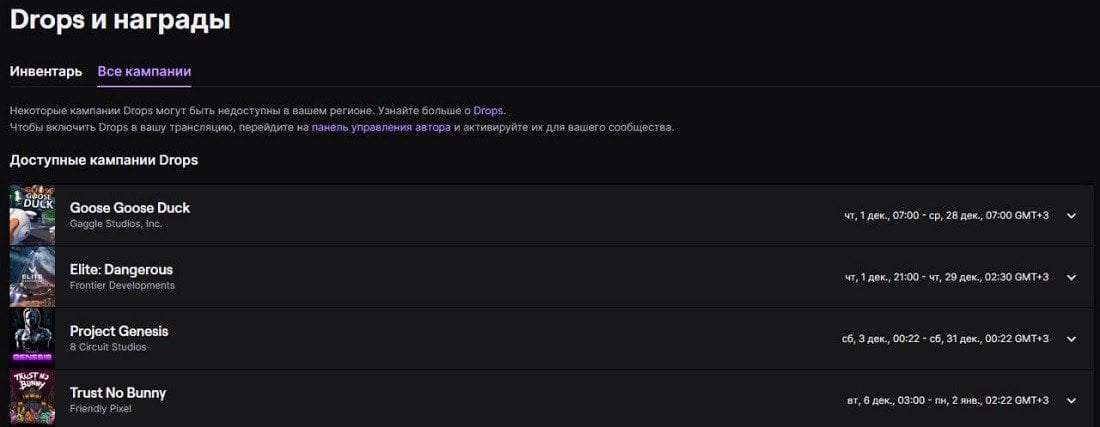Click the Trust No Bunny game thumbnail
Screen dimensions: 1100x427
click(32, 398)
